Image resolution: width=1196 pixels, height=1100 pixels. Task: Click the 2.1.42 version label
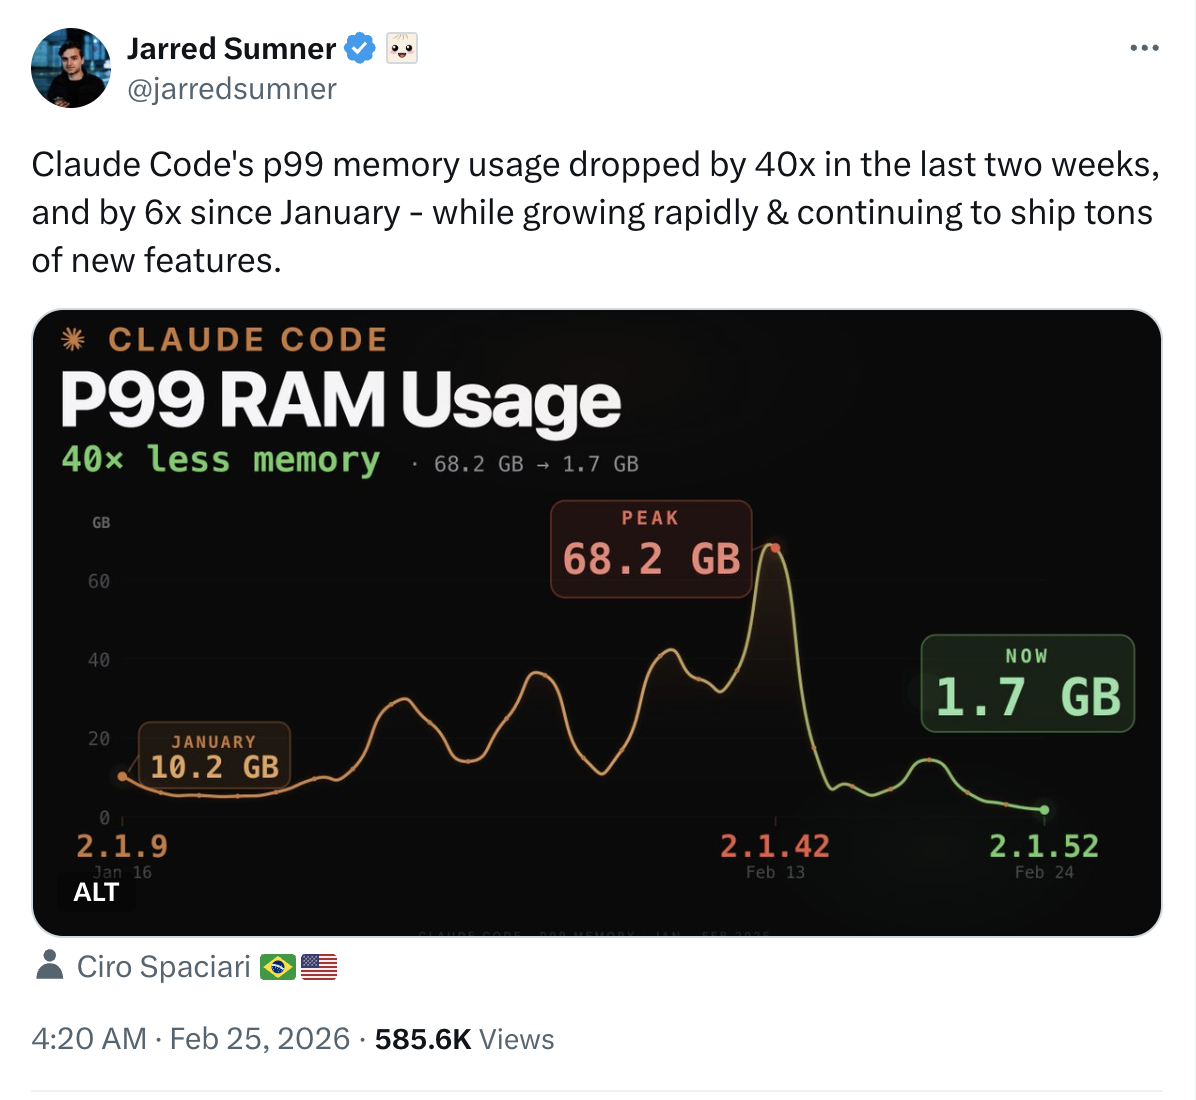[775, 847]
